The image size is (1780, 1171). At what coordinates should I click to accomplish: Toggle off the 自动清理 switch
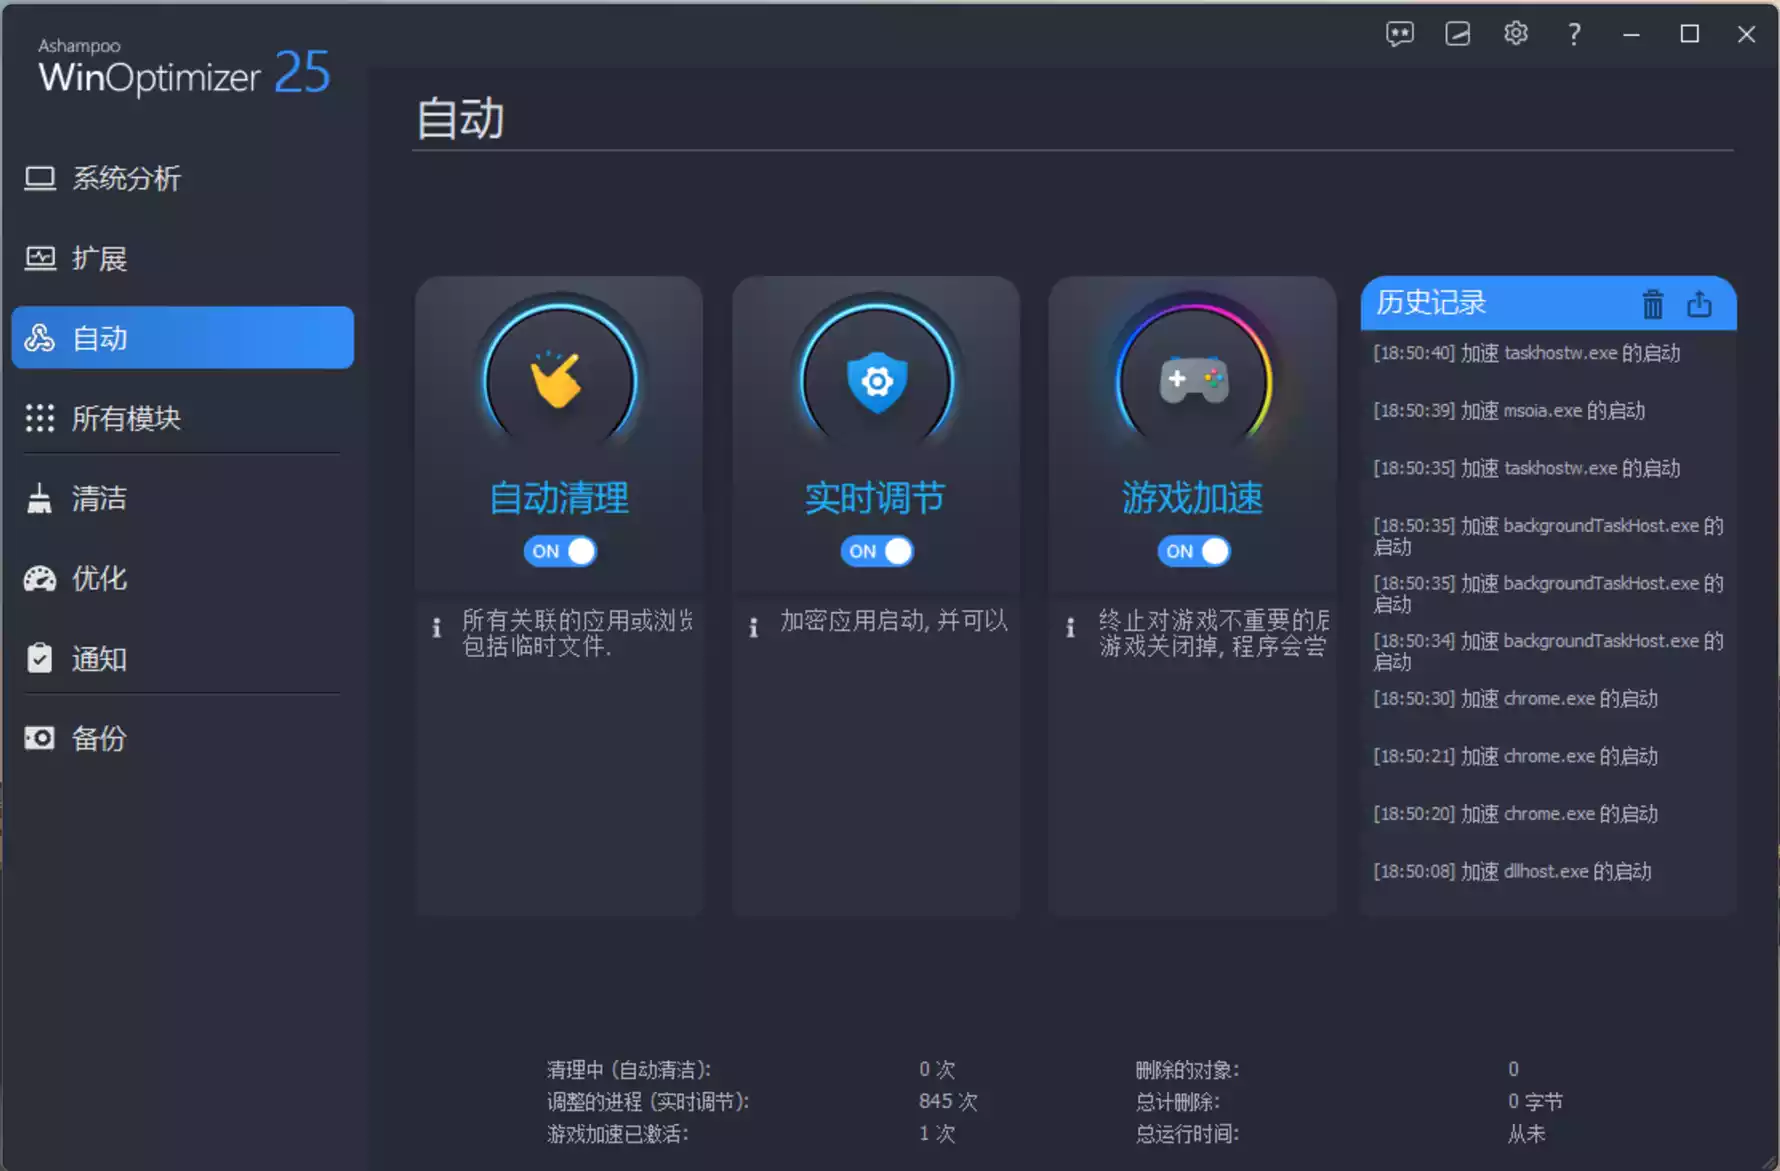point(560,551)
